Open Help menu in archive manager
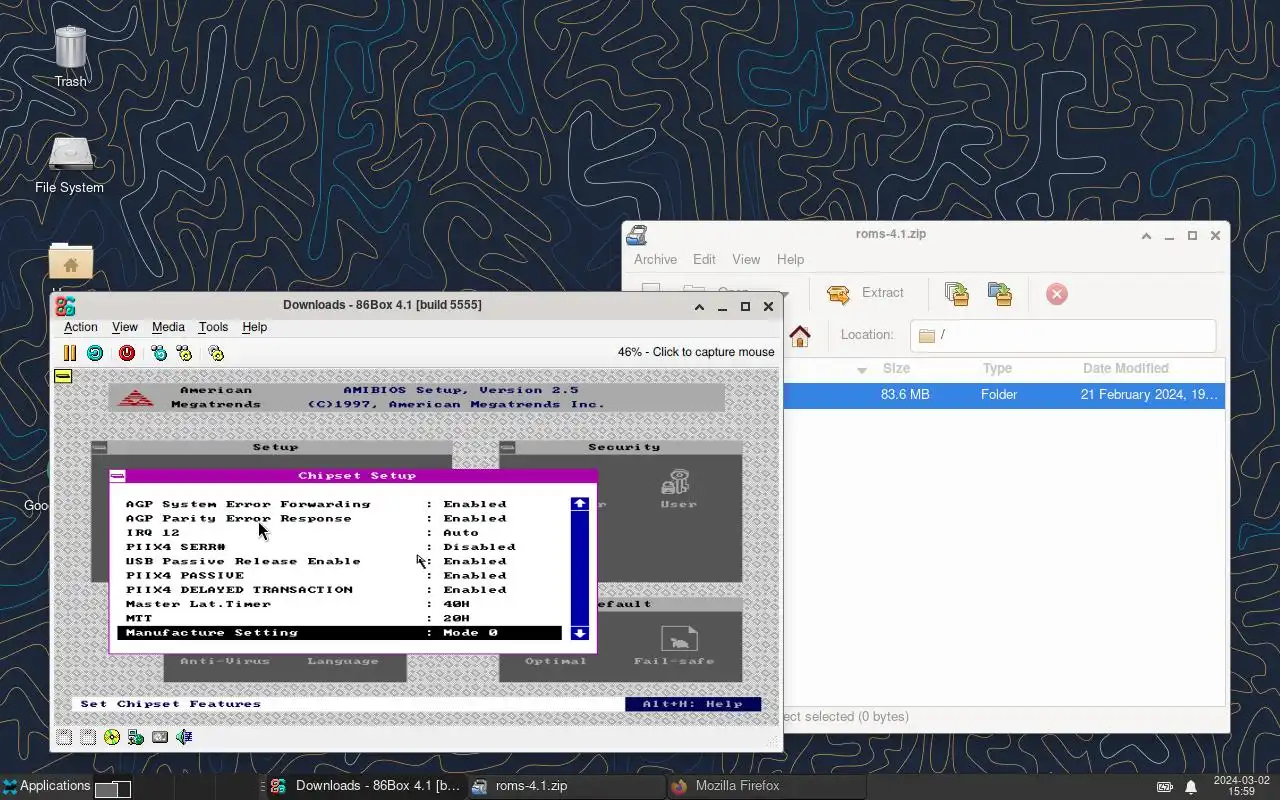The width and height of the screenshot is (1280, 800). [790, 259]
